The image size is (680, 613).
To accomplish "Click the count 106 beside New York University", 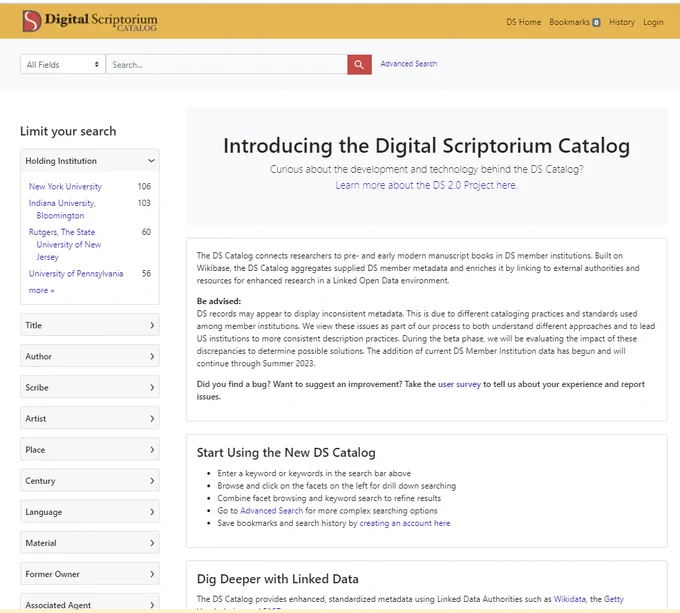I will pyautogui.click(x=144, y=186).
